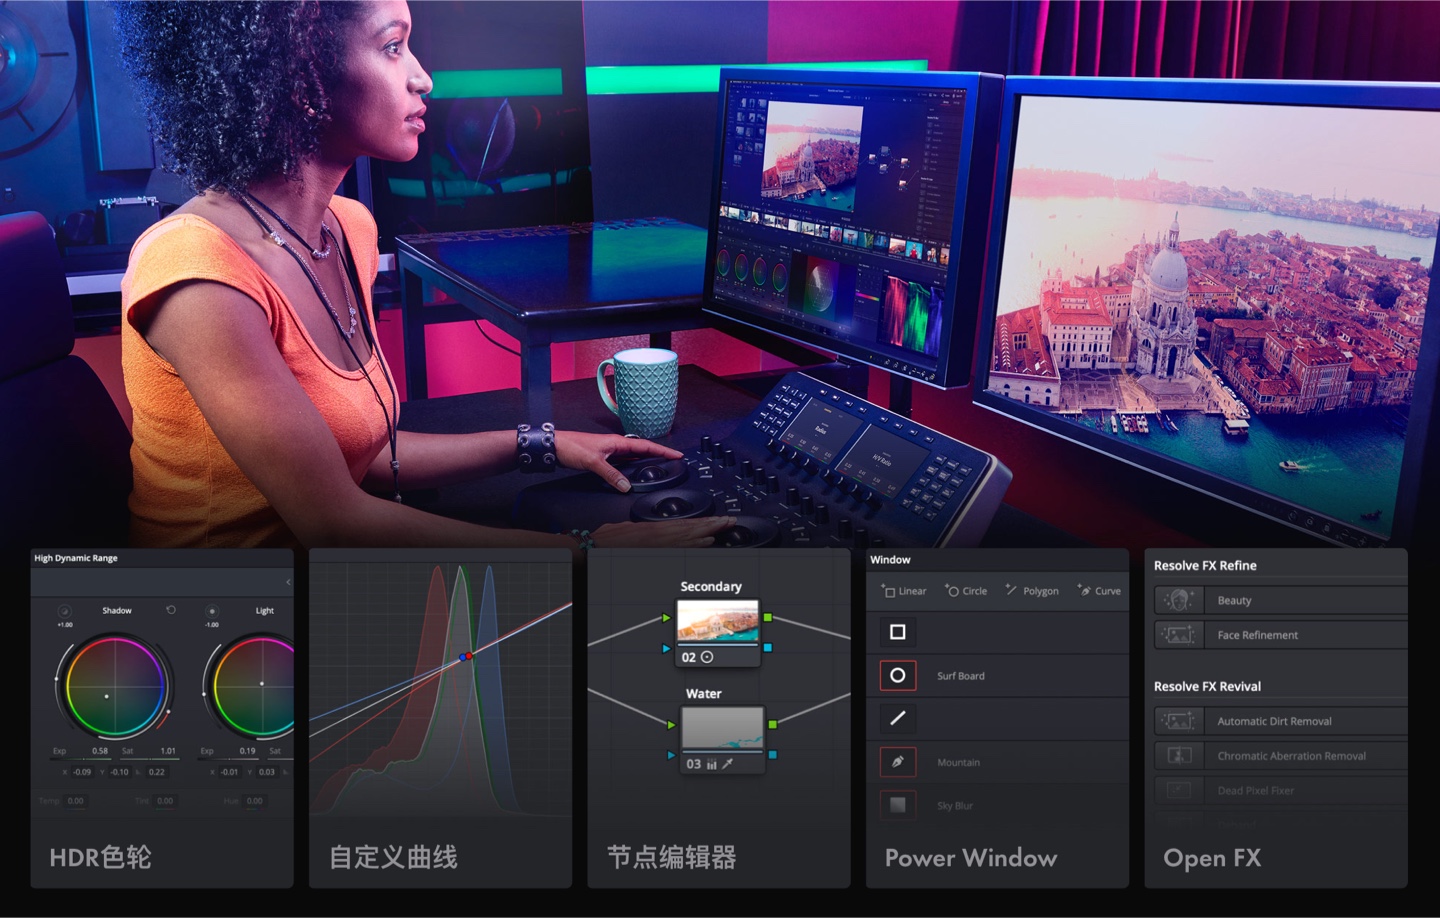Viewport: 1440px width, 918px height.
Task: Select the Dead Pixel Fixer effect
Action: tap(1281, 790)
